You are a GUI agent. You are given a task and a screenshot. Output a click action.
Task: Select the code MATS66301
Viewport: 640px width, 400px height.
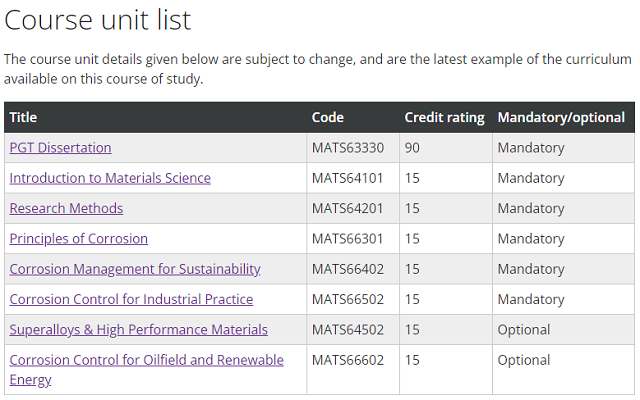point(347,239)
